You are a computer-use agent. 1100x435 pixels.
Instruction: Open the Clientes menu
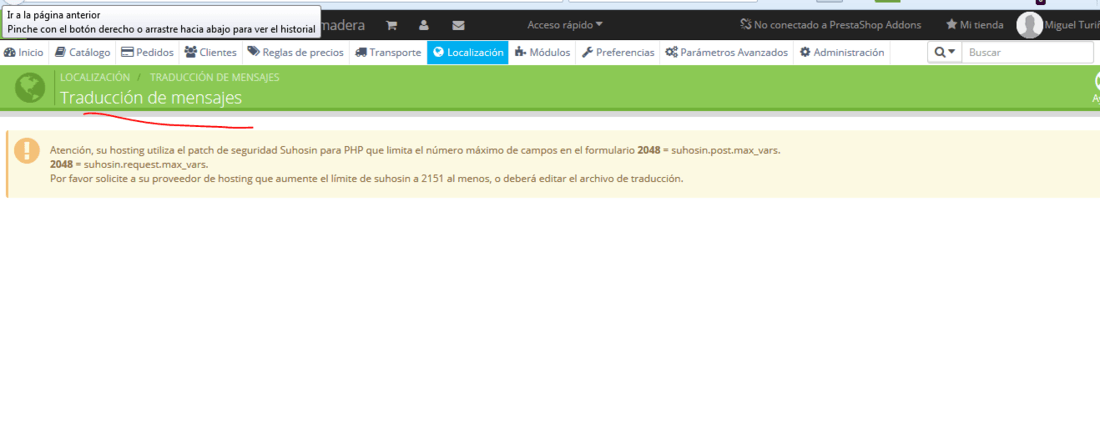tap(210, 52)
